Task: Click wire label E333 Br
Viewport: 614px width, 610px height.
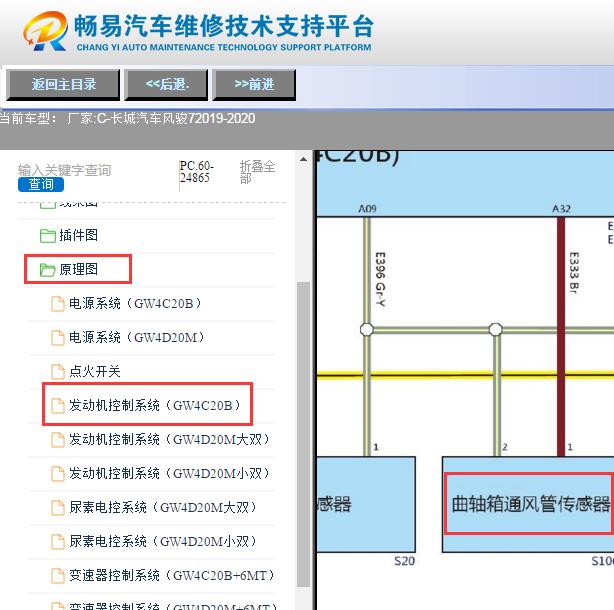Action: (x=574, y=273)
